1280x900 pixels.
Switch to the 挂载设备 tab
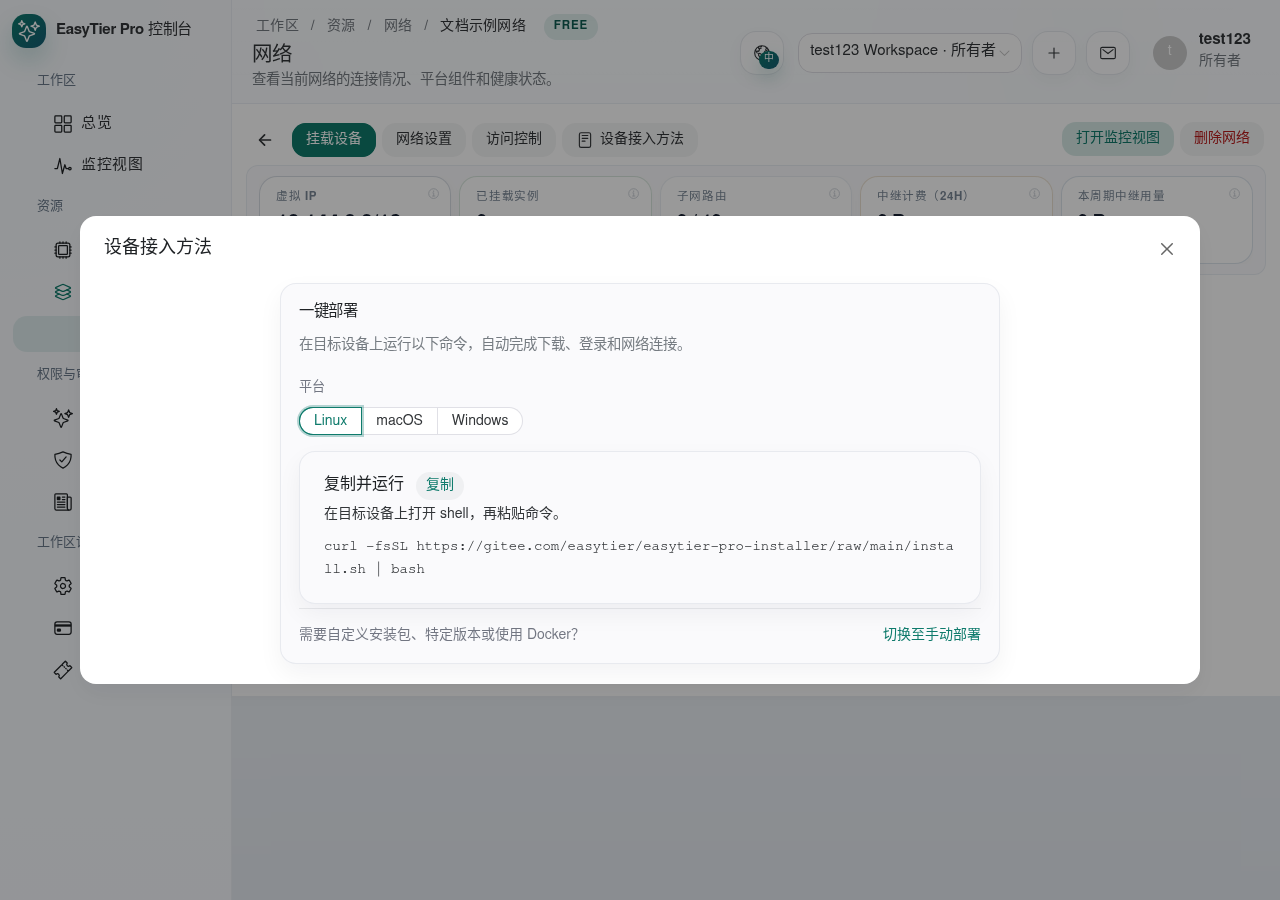point(334,140)
